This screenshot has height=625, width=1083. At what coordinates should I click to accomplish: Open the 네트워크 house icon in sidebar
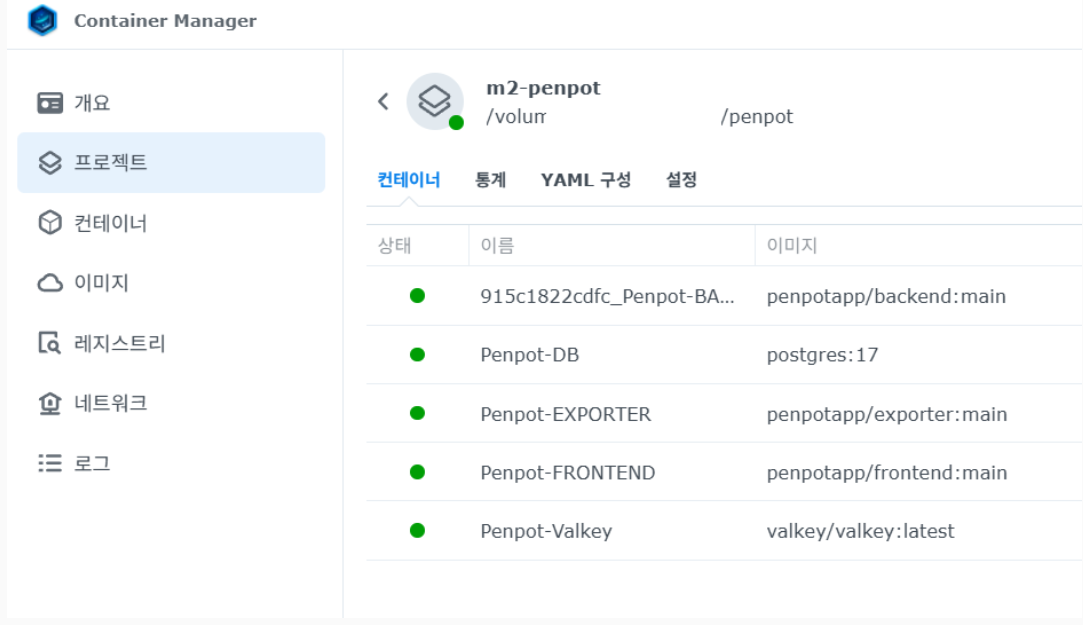[50, 404]
